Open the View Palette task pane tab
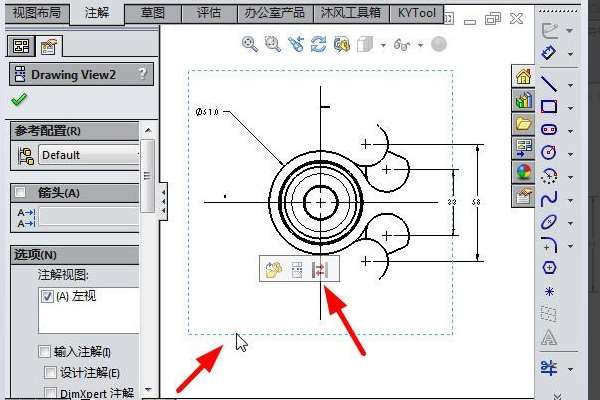This screenshot has width=600, height=400. pos(523,148)
